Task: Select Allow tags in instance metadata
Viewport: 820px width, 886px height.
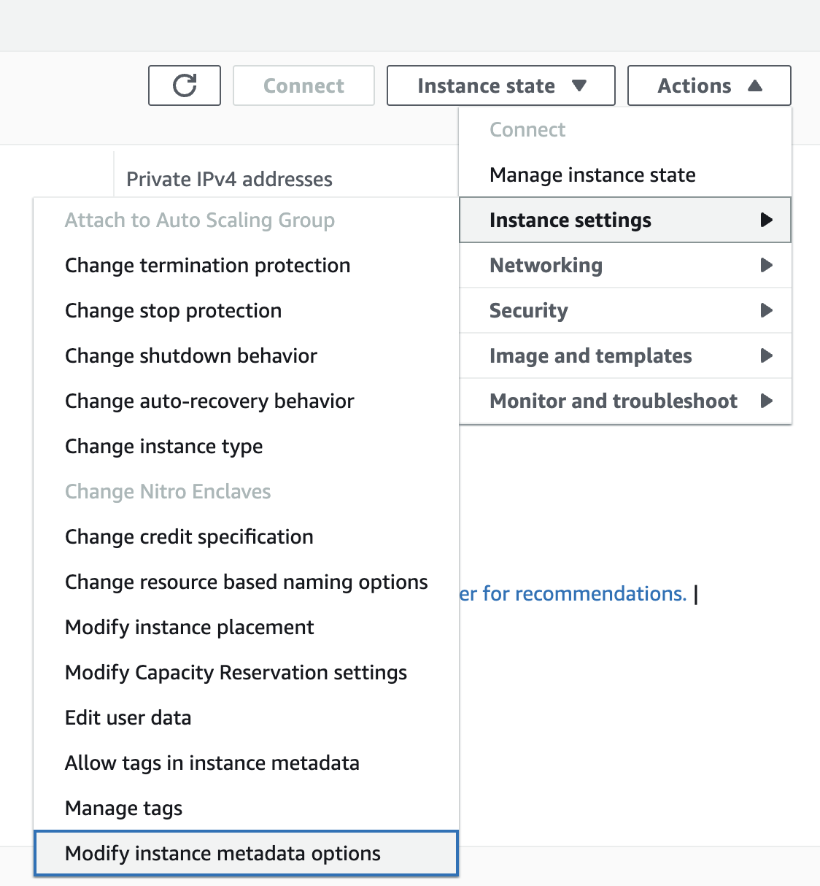Action: pos(211,762)
